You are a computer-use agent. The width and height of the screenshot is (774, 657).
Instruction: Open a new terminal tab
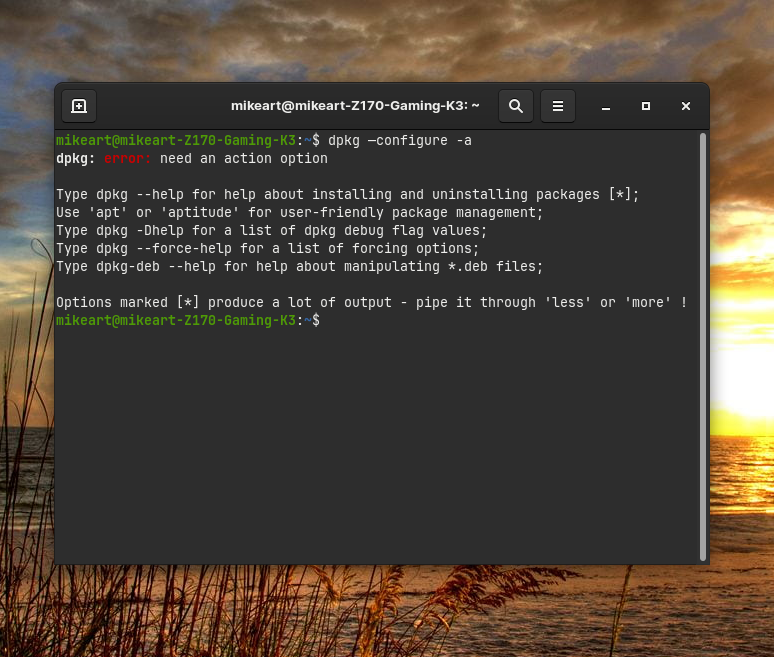click(x=79, y=106)
